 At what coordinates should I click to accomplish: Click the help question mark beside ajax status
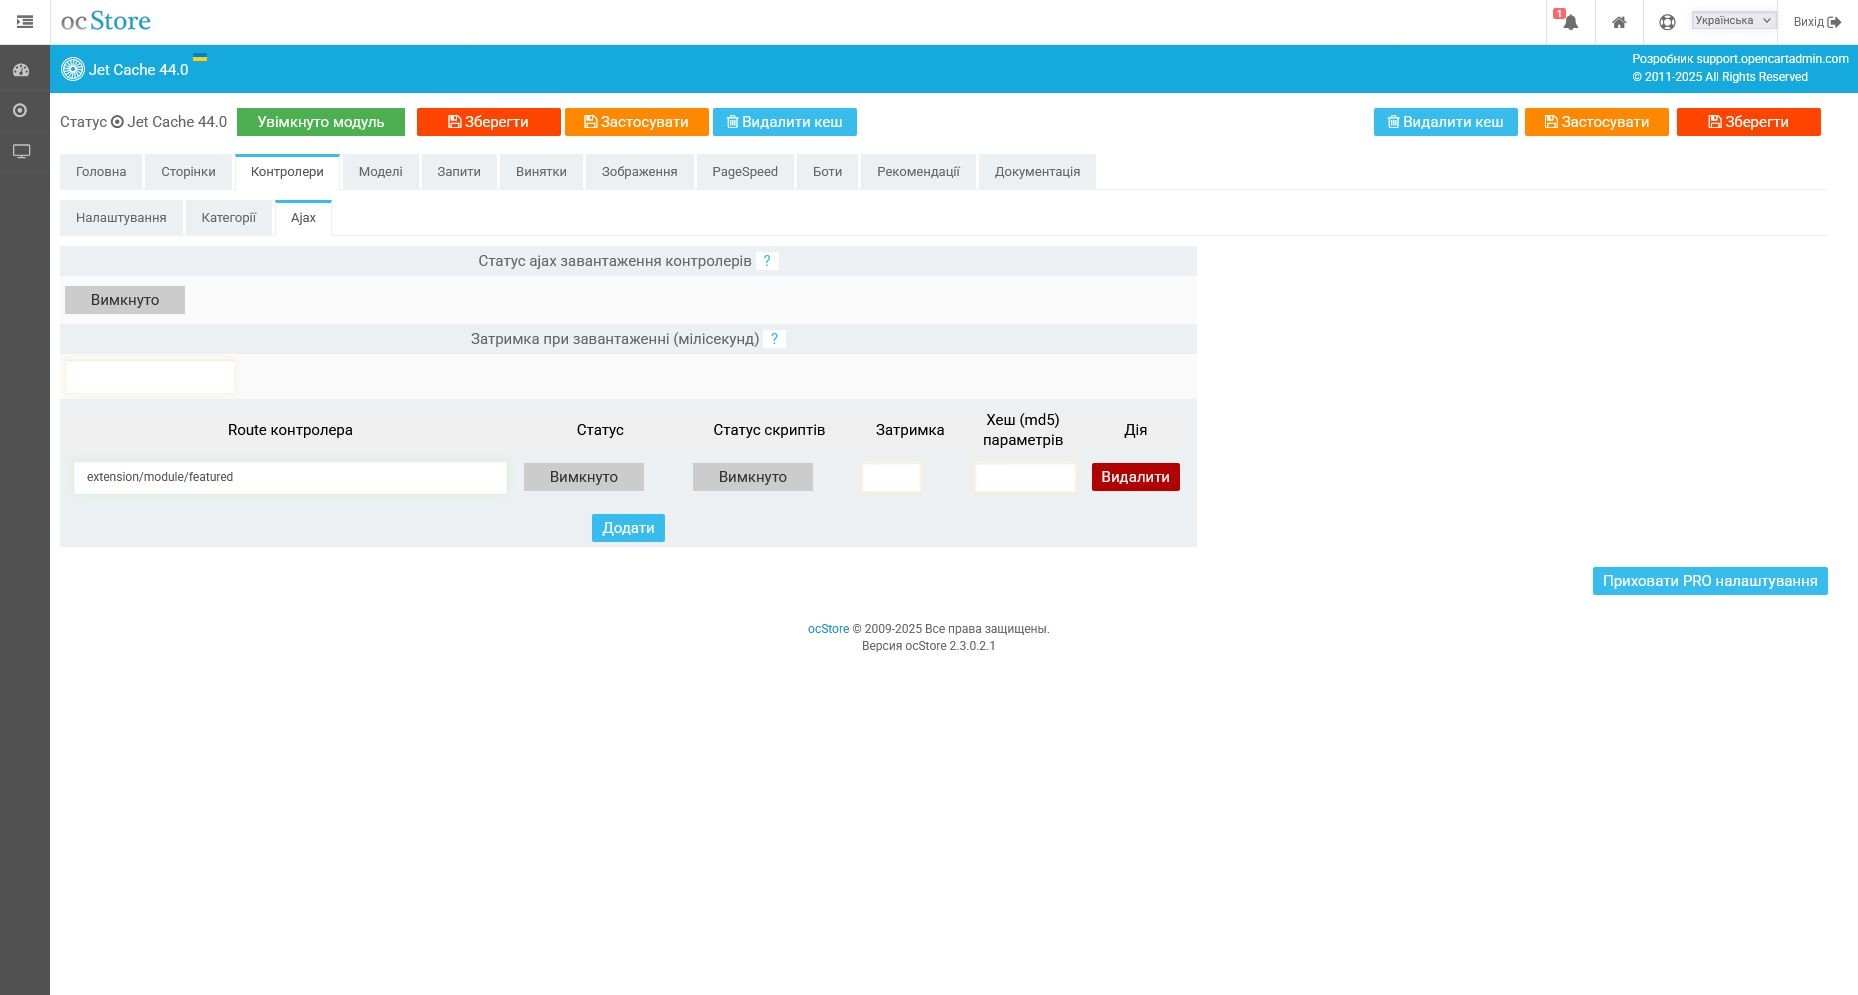(767, 261)
